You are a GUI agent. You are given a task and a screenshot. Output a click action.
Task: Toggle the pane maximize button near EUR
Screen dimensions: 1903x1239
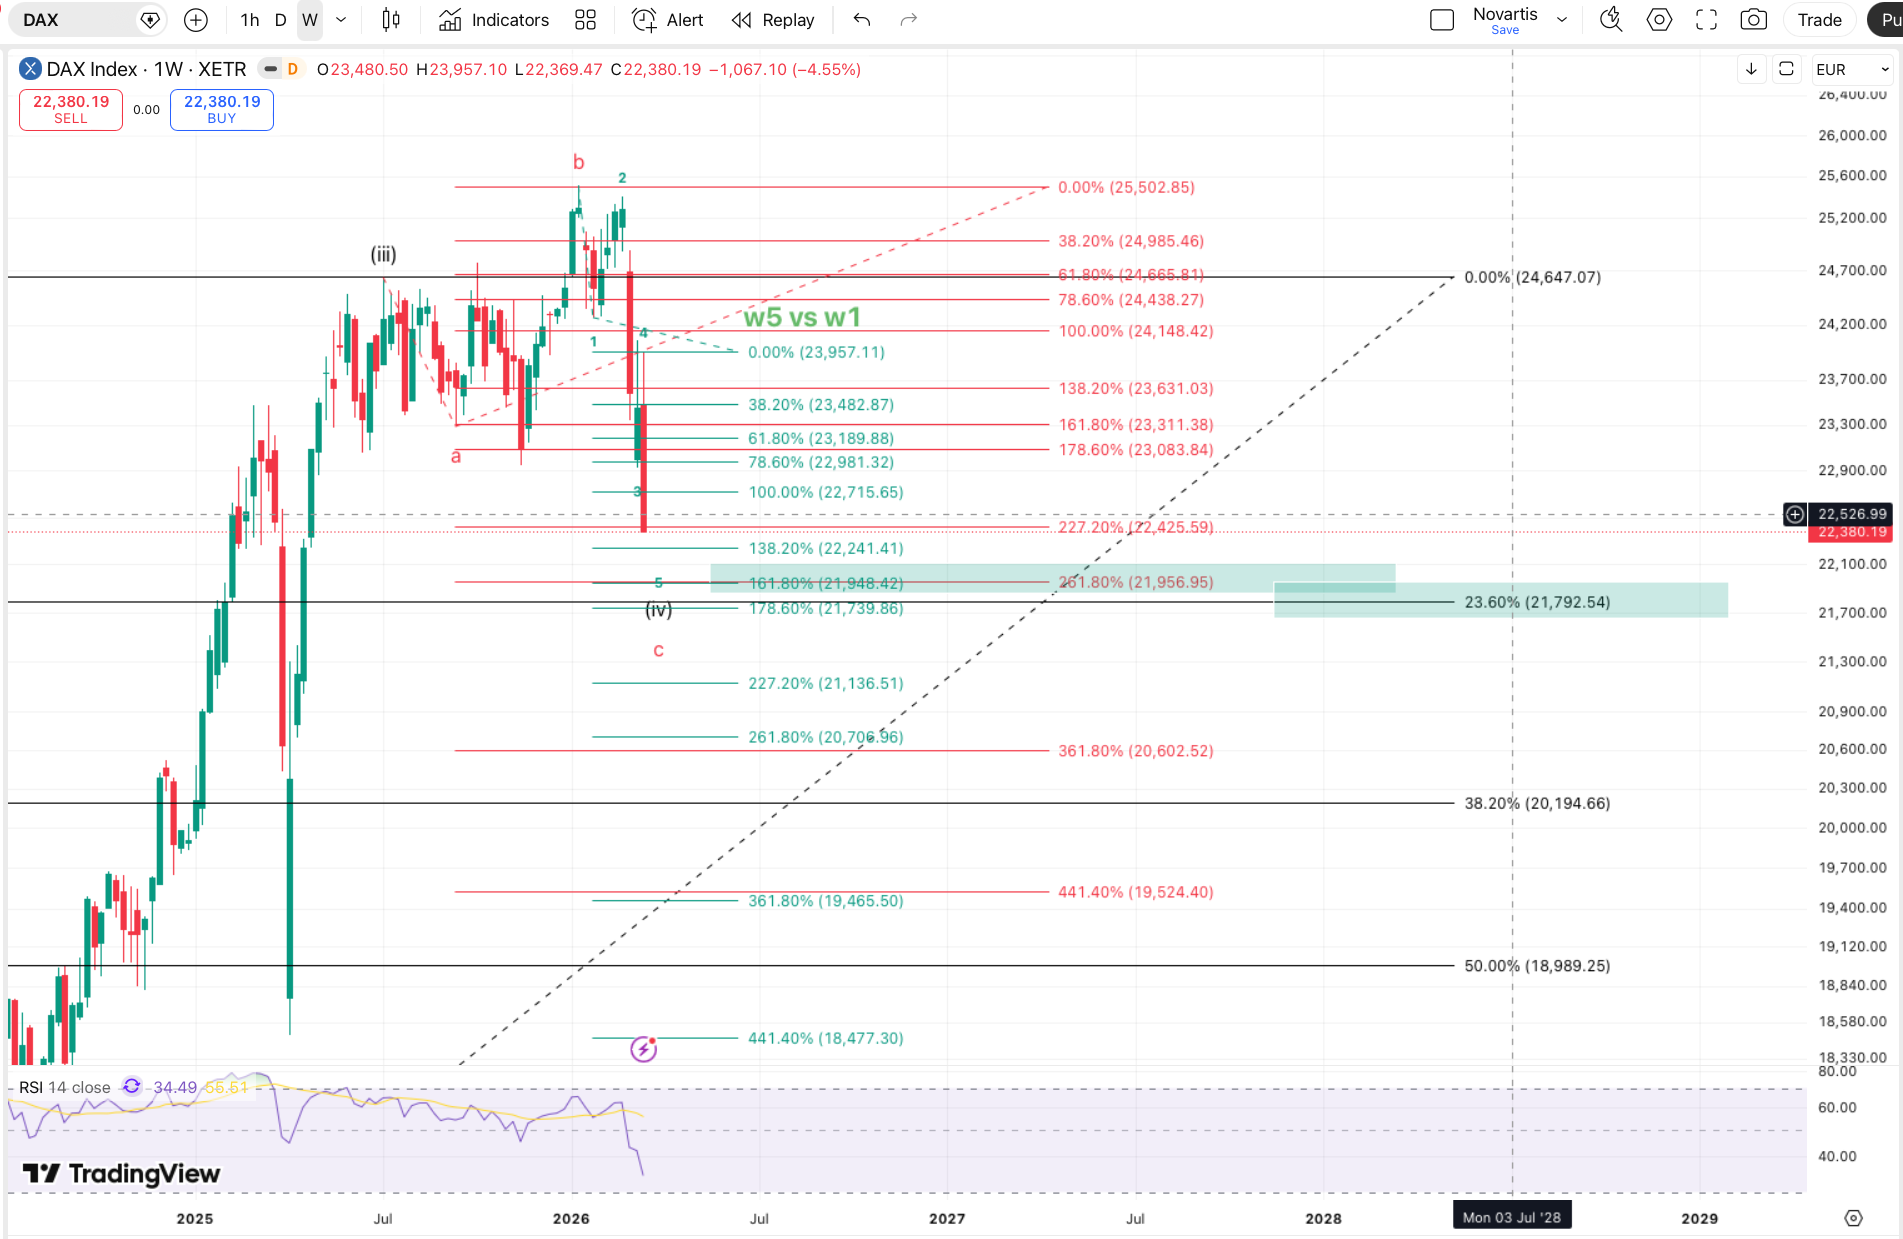[x=1786, y=69]
